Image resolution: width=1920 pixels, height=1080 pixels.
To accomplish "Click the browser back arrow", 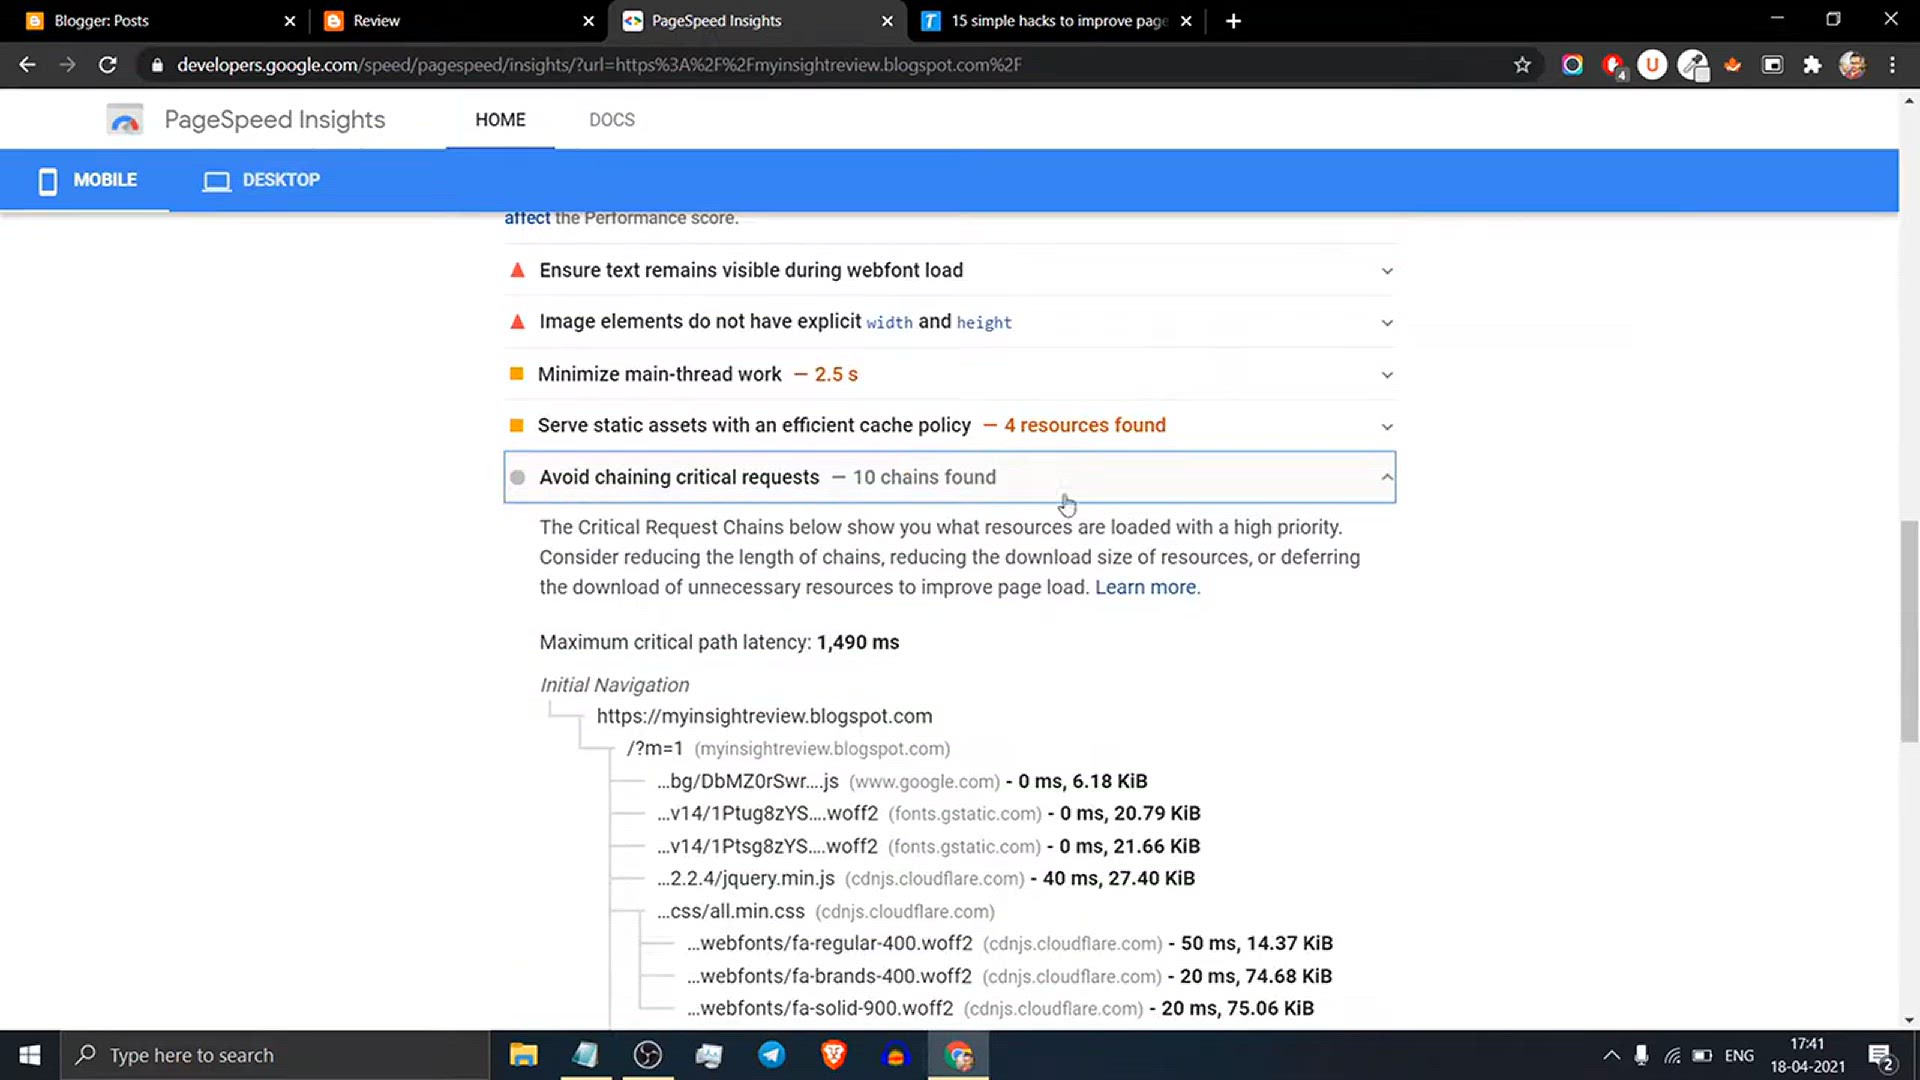I will click(x=27, y=65).
